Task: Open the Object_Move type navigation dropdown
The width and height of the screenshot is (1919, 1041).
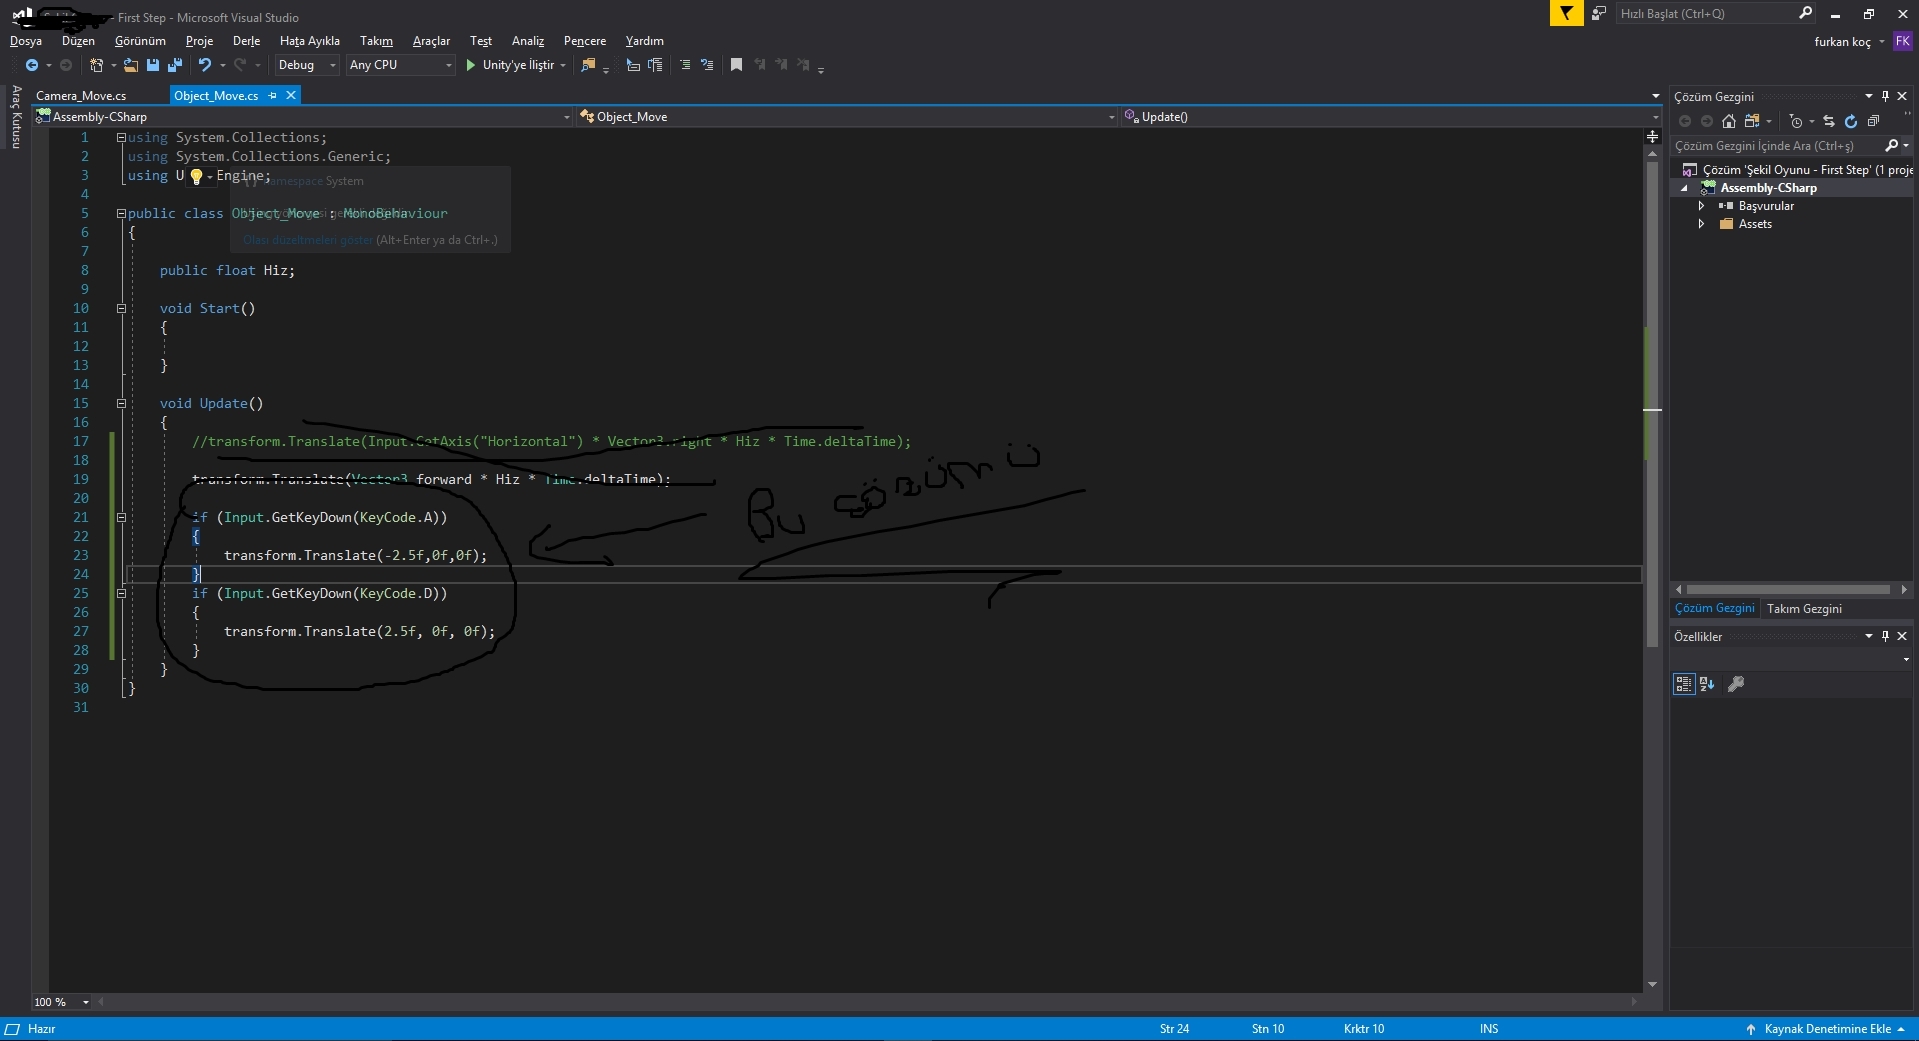Action: click(x=847, y=117)
